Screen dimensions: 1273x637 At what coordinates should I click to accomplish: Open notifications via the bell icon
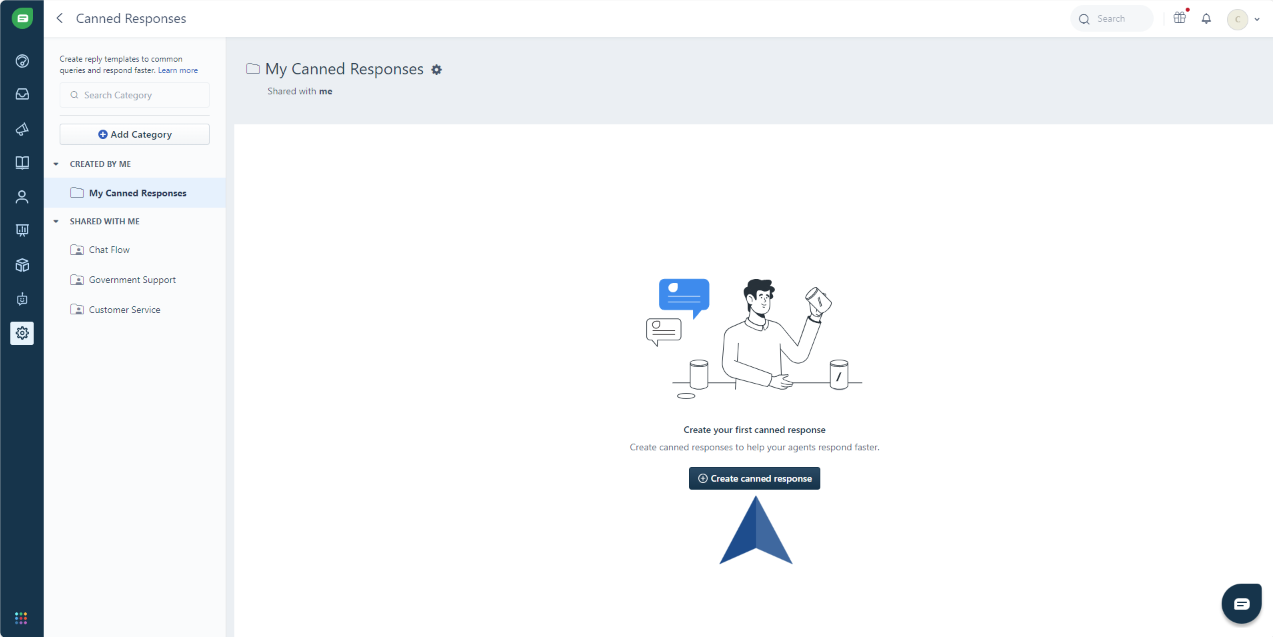[x=1206, y=18]
